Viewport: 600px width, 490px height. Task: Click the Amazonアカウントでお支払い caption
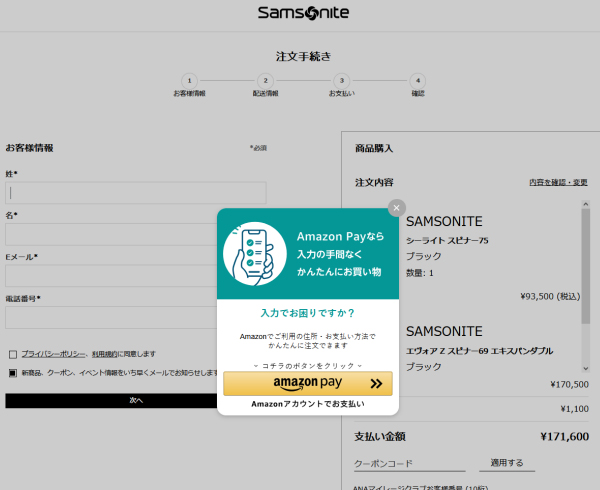tap(308, 404)
